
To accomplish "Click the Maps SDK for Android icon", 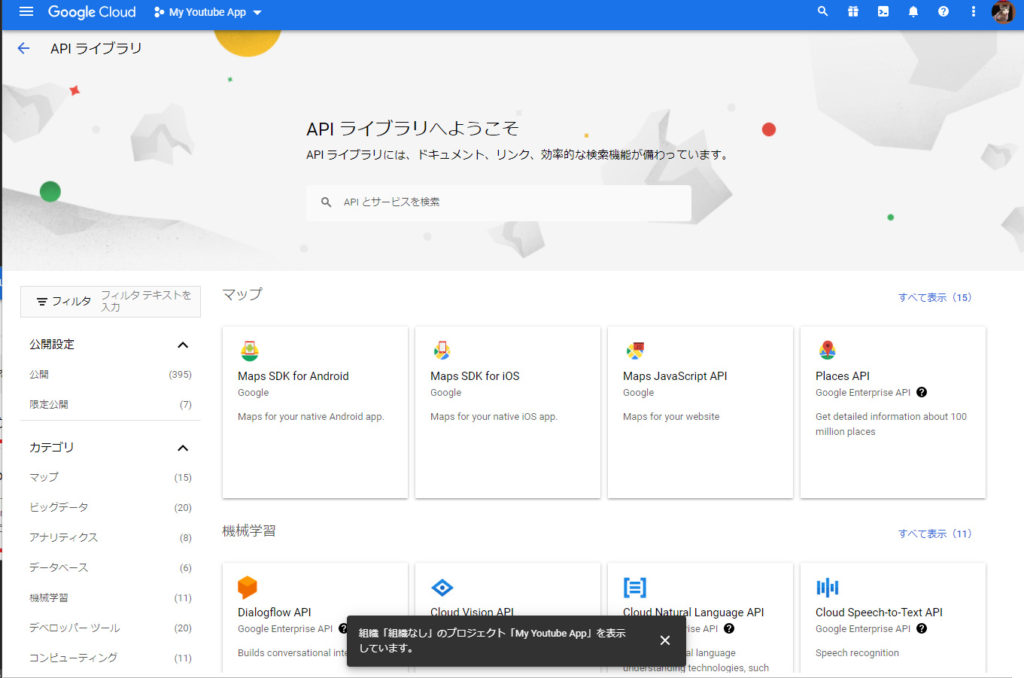I will (x=249, y=351).
